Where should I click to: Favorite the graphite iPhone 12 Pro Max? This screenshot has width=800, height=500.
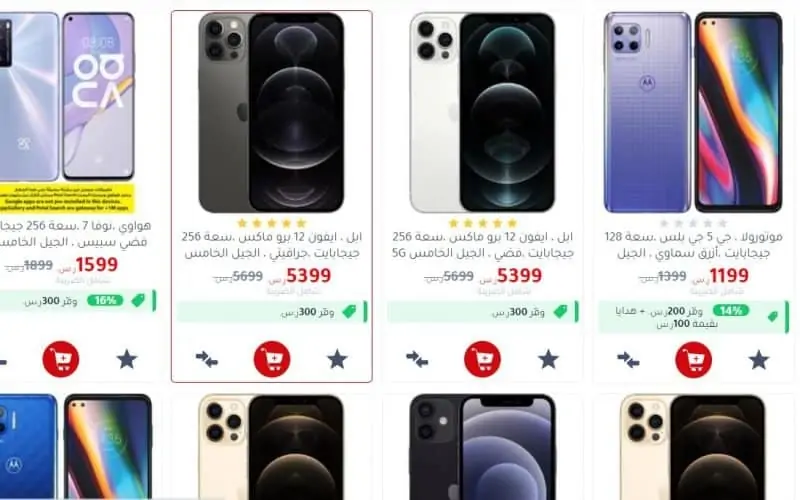[x=337, y=359]
